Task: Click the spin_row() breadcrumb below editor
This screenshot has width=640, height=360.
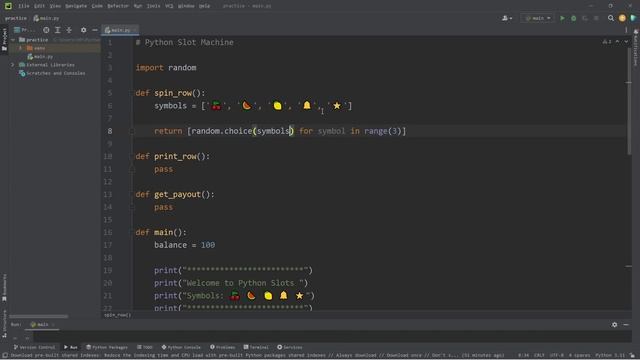Action: click(x=118, y=315)
